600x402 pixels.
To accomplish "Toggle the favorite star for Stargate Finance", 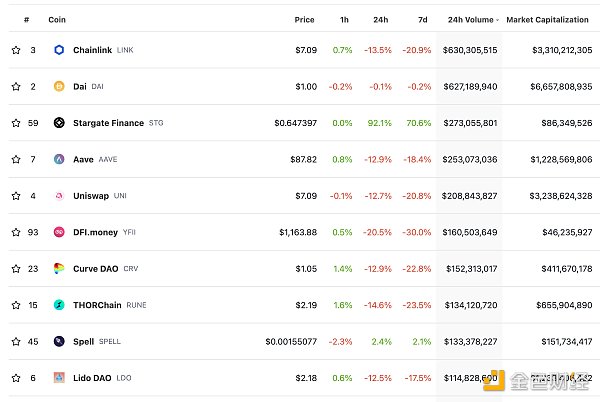I will [x=15, y=123].
